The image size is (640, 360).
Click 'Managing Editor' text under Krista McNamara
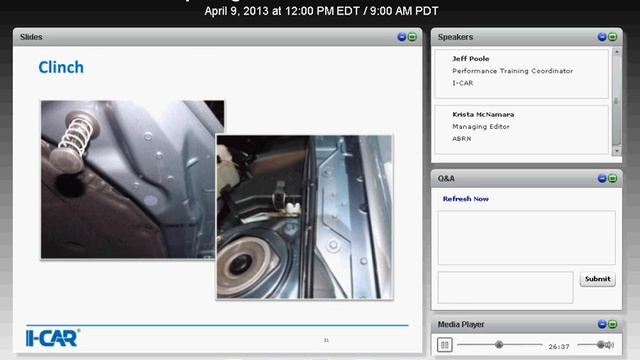point(481,127)
